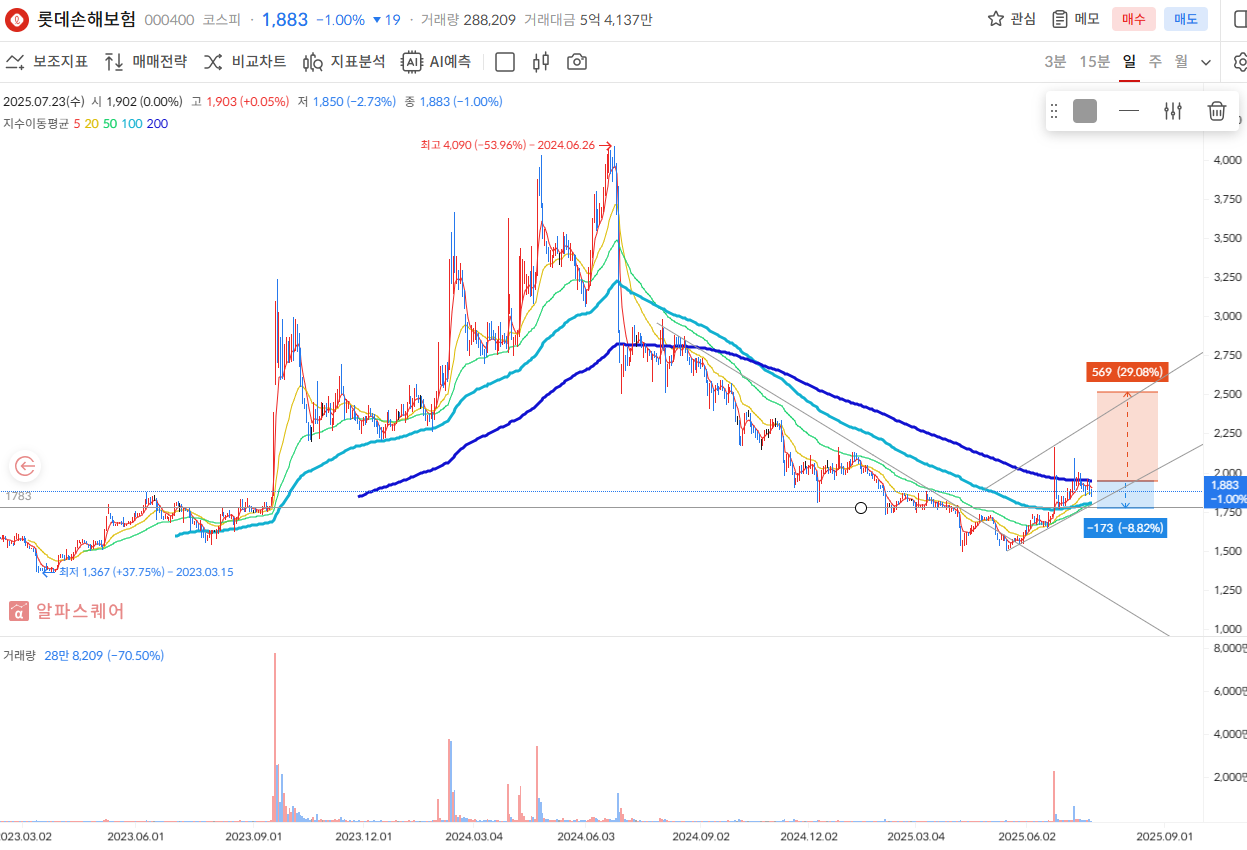Capture the chart with the camera icon
1247x850 pixels.
pyautogui.click(x=577, y=62)
